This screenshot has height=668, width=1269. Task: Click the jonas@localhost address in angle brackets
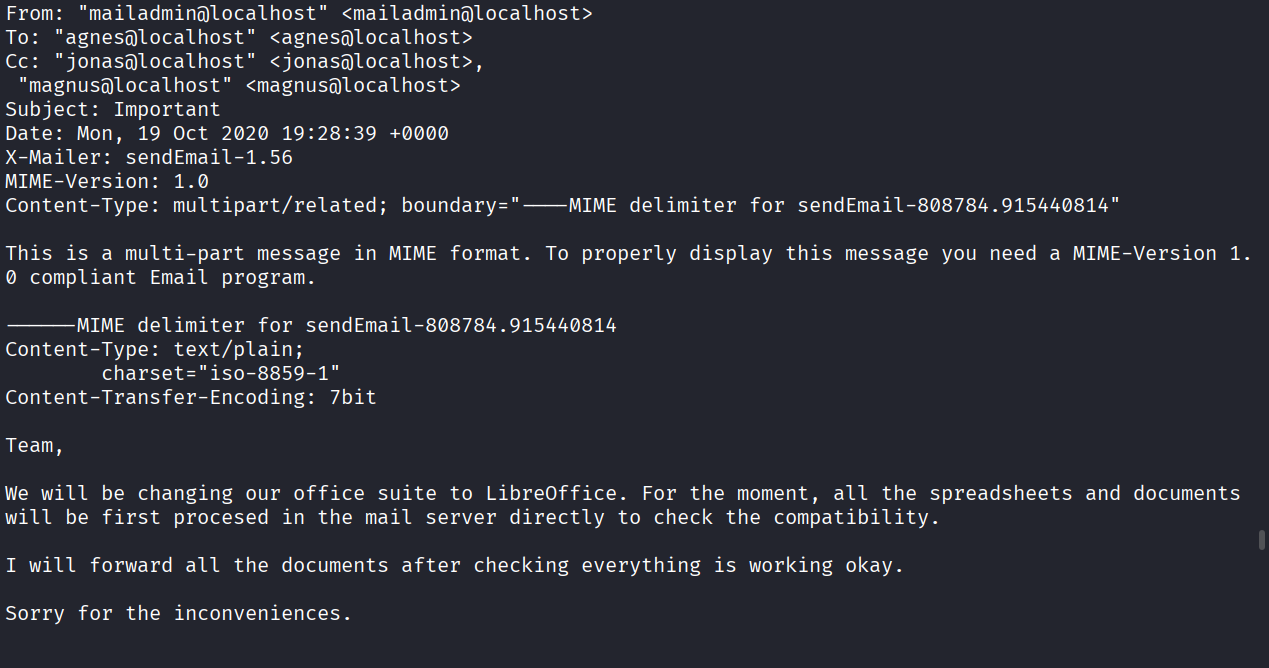(371, 62)
